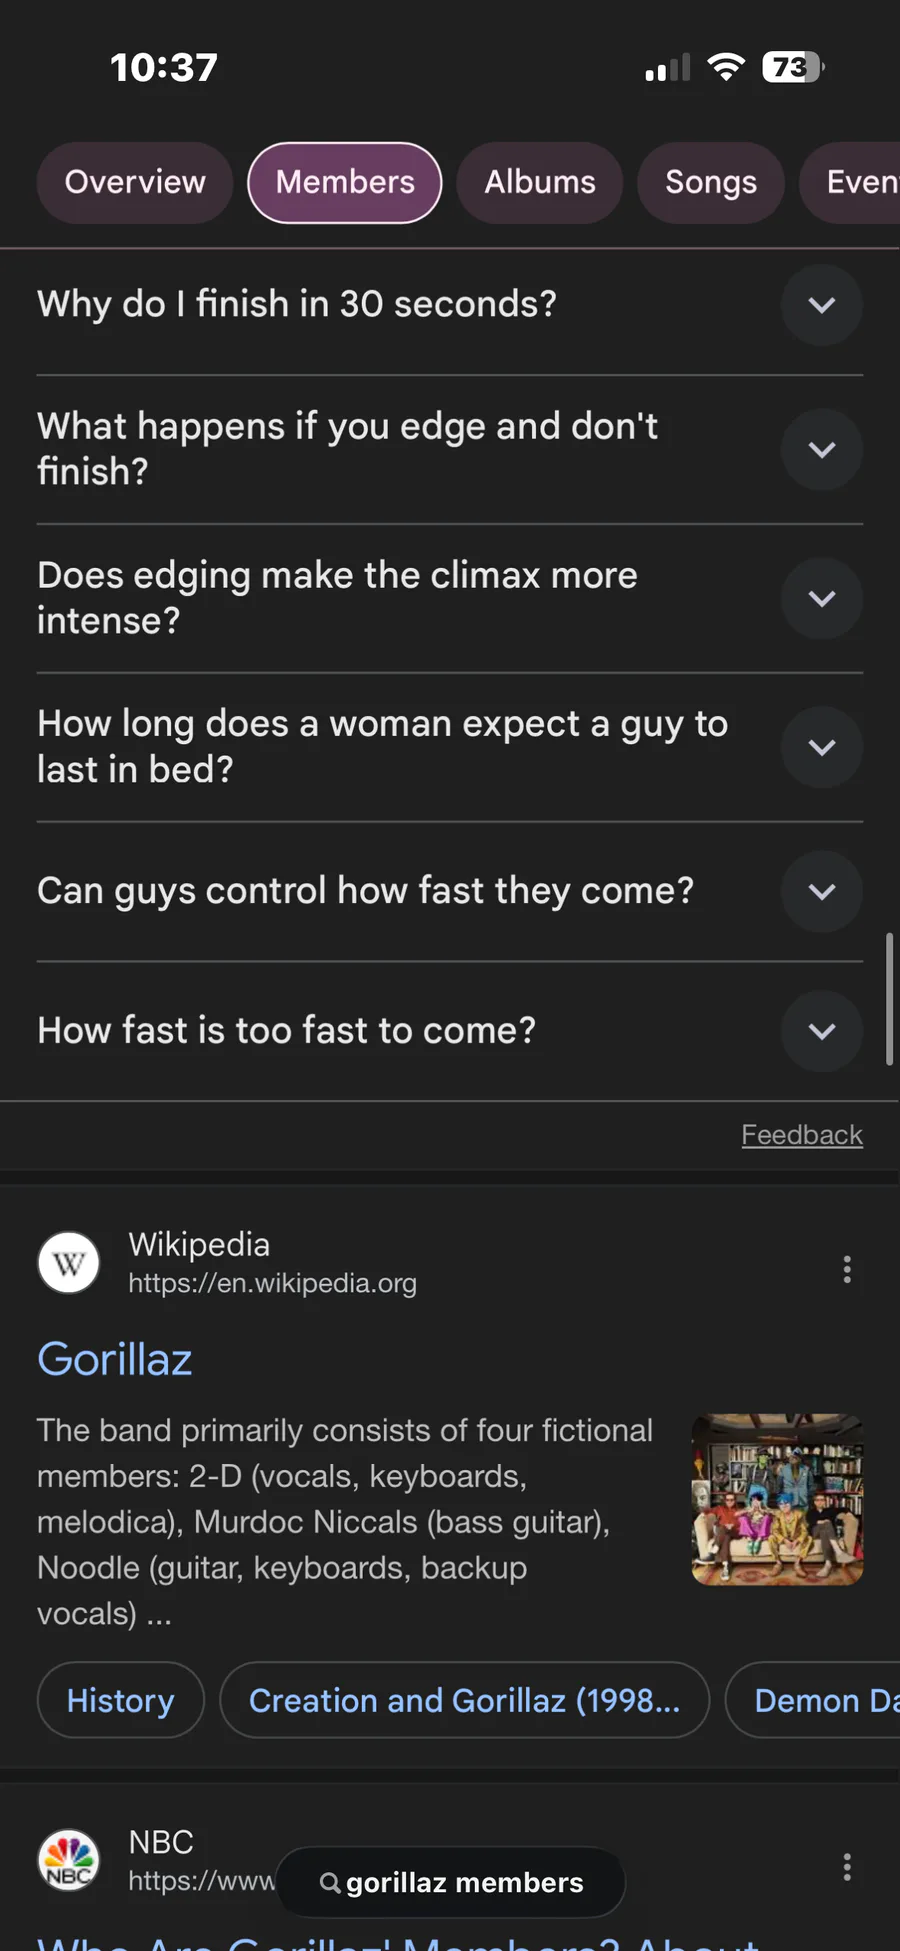The width and height of the screenshot is (900, 1951).
Task: Expand "How fast is too fast" question
Action: coord(821,1031)
